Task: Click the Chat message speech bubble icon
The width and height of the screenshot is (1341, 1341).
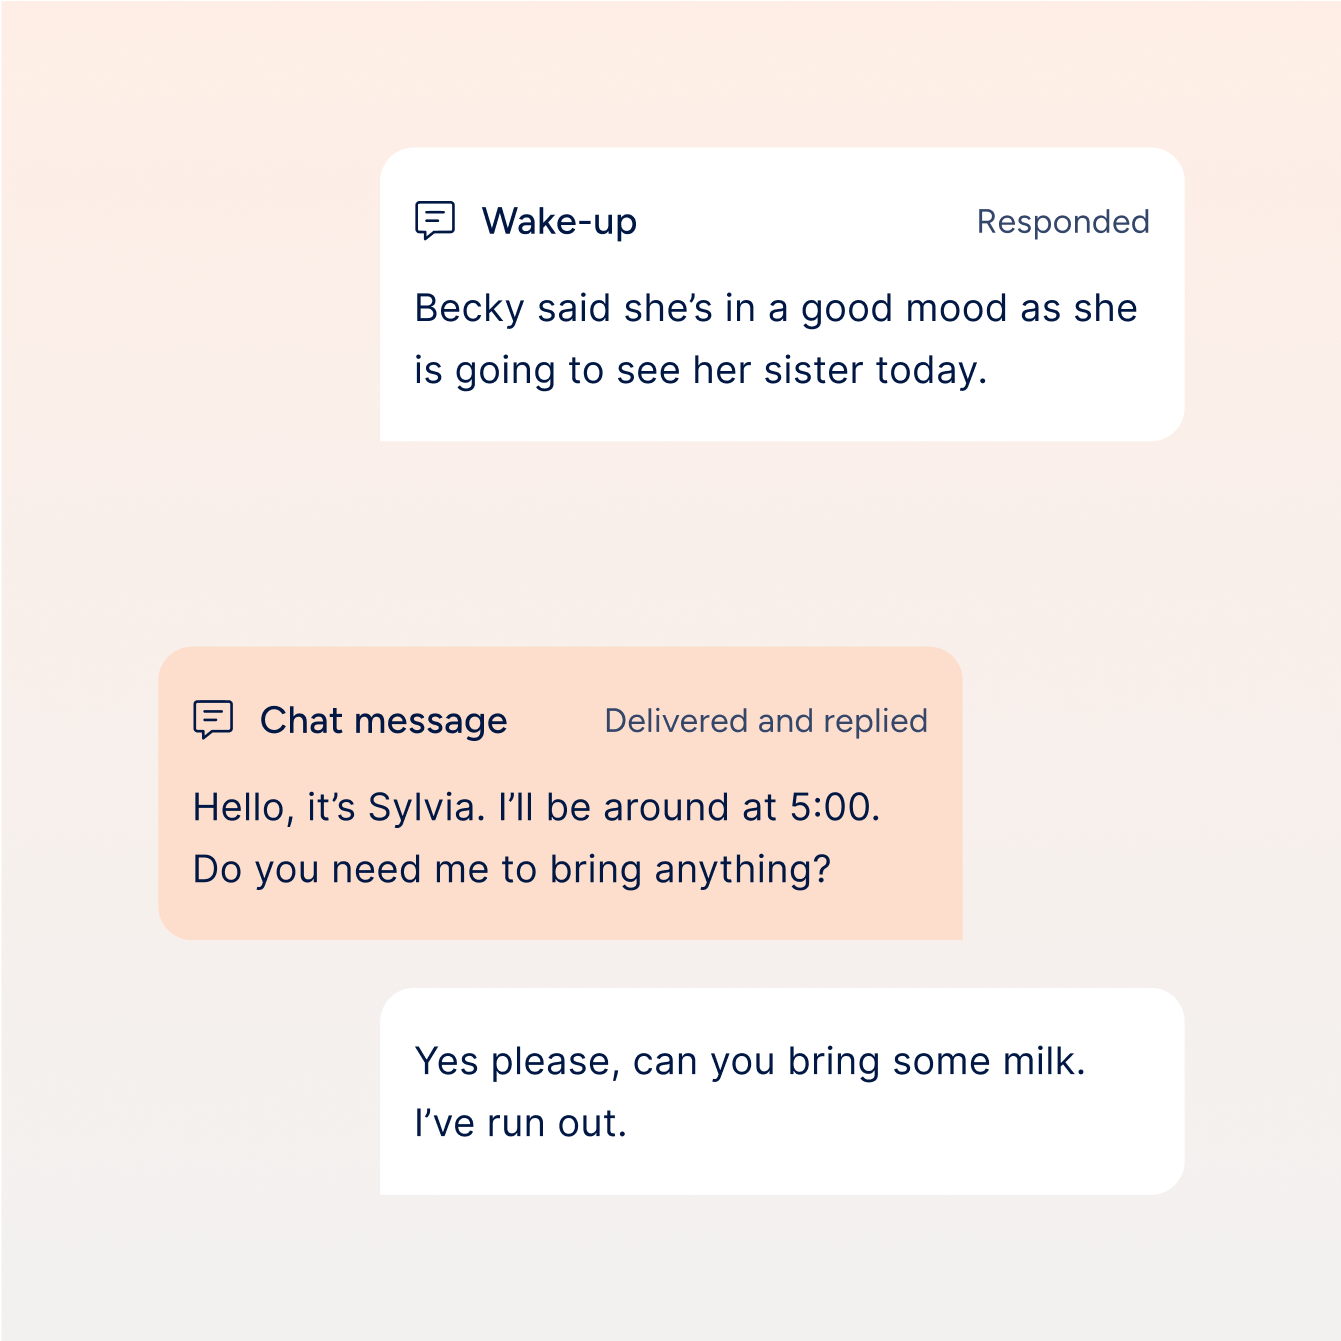Action: 213,719
